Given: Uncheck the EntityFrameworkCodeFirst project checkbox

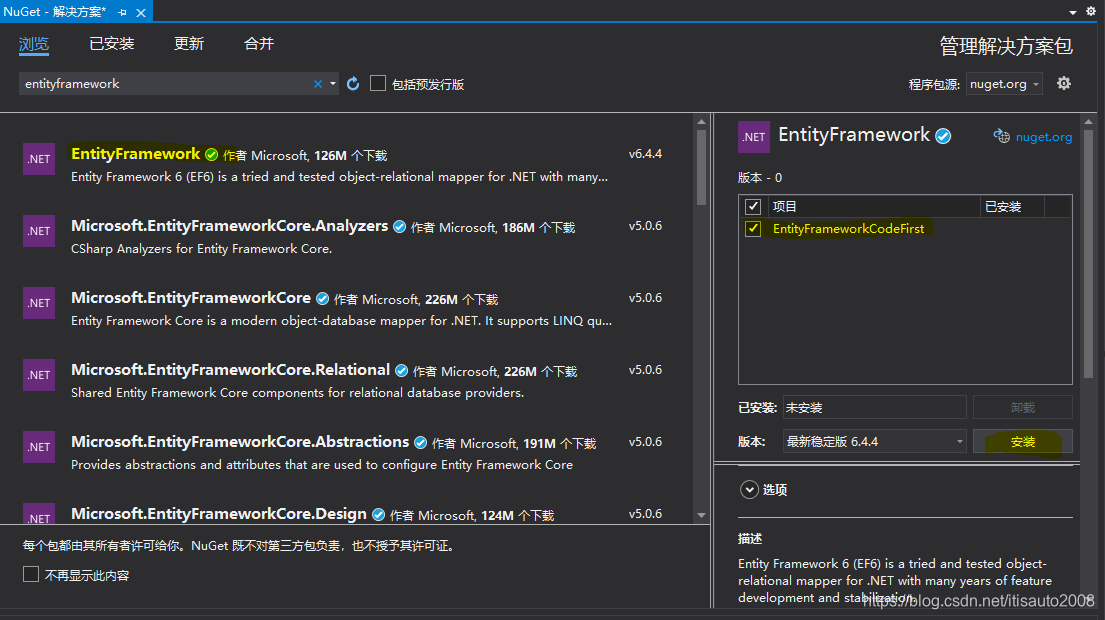Looking at the screenshot, I should click(x=753, y=228).
